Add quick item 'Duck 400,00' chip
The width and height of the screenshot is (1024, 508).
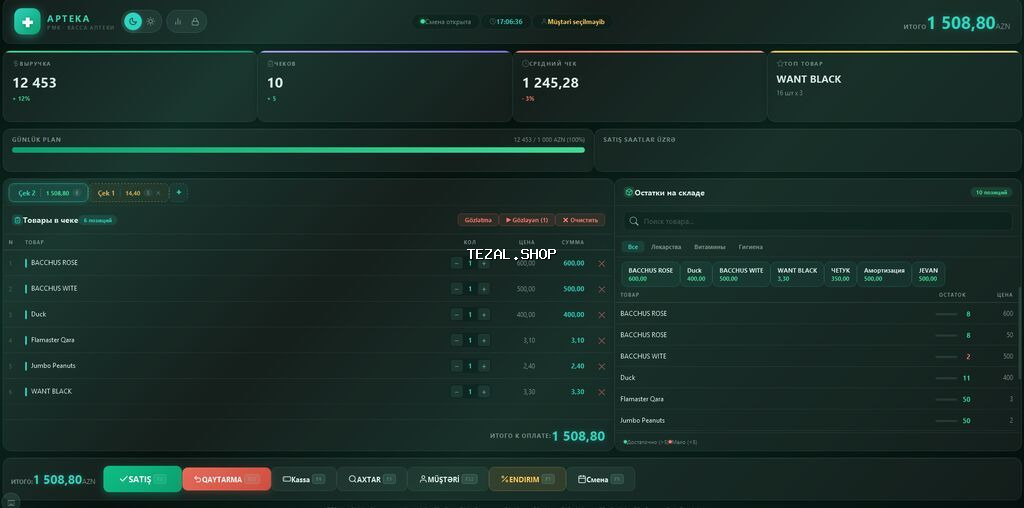696,274
